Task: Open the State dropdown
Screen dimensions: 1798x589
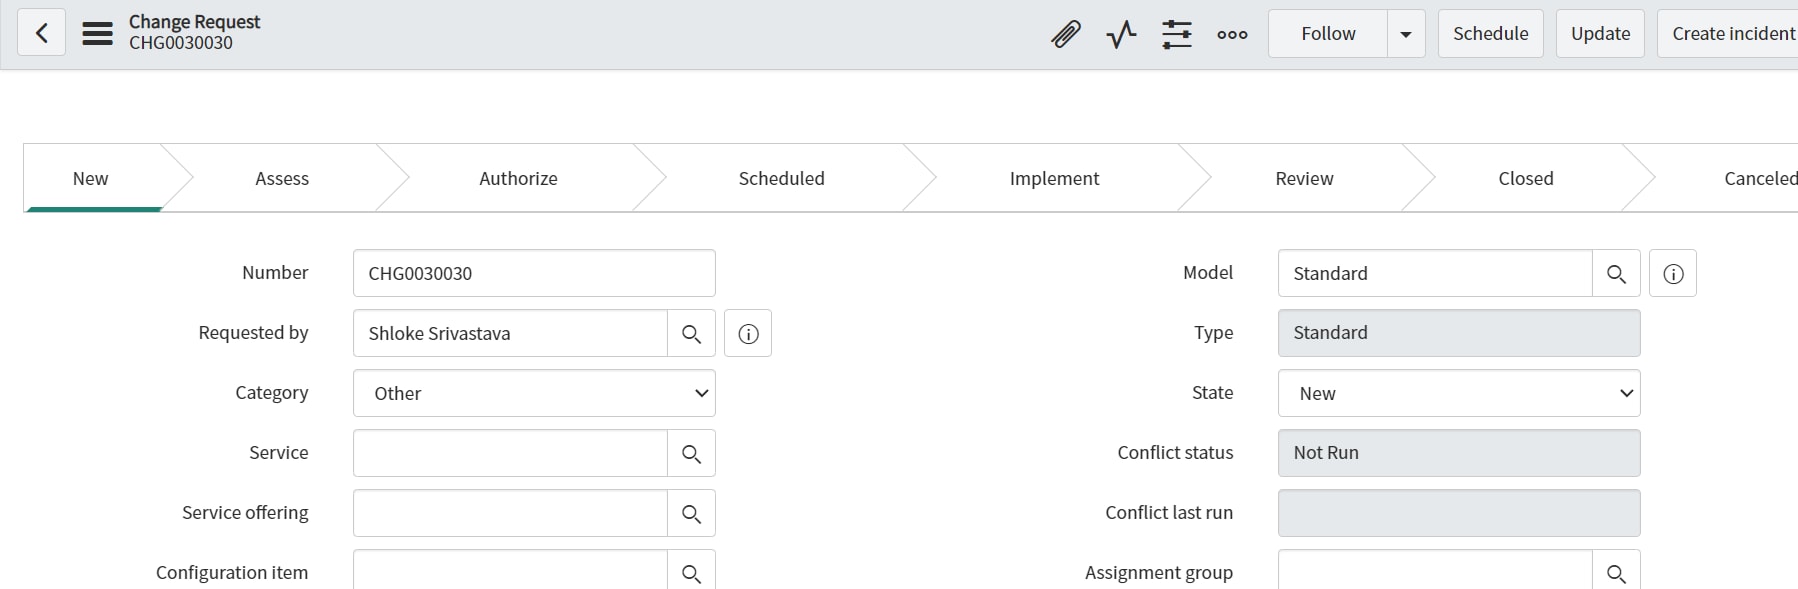Action: [x=1458, y=393]
